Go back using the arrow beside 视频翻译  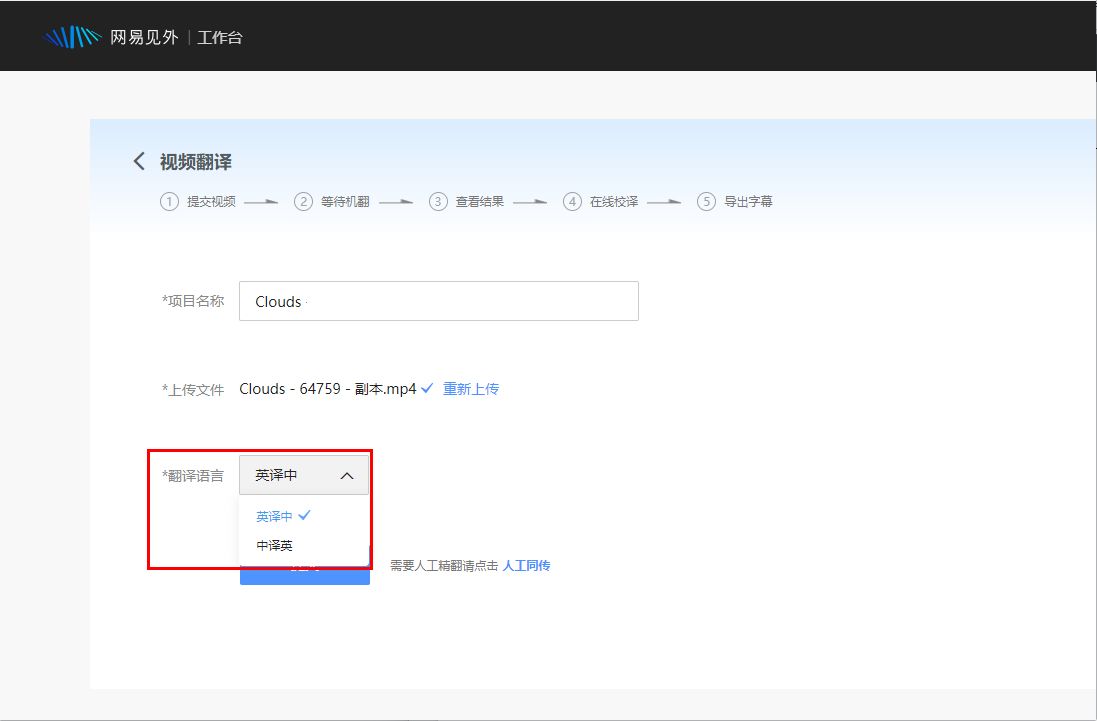[x=139, y=162]
